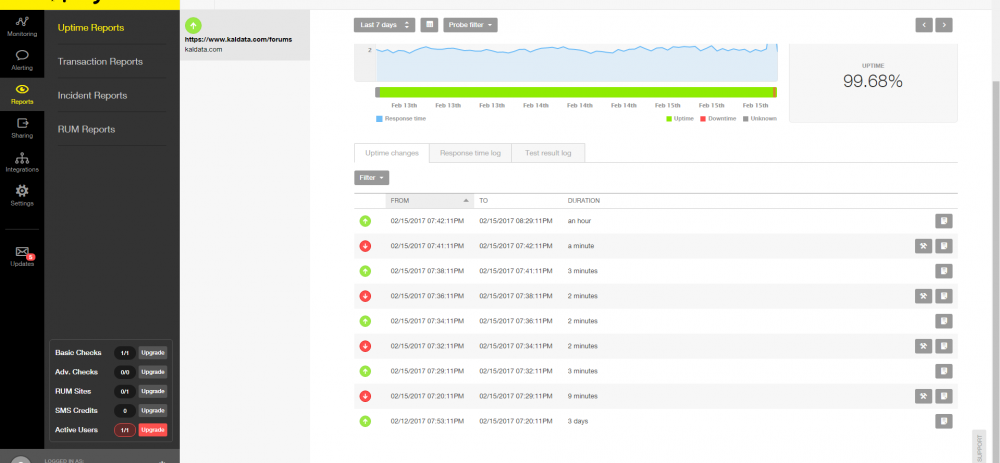Click green up status icon for kaldata forums check

193,26
